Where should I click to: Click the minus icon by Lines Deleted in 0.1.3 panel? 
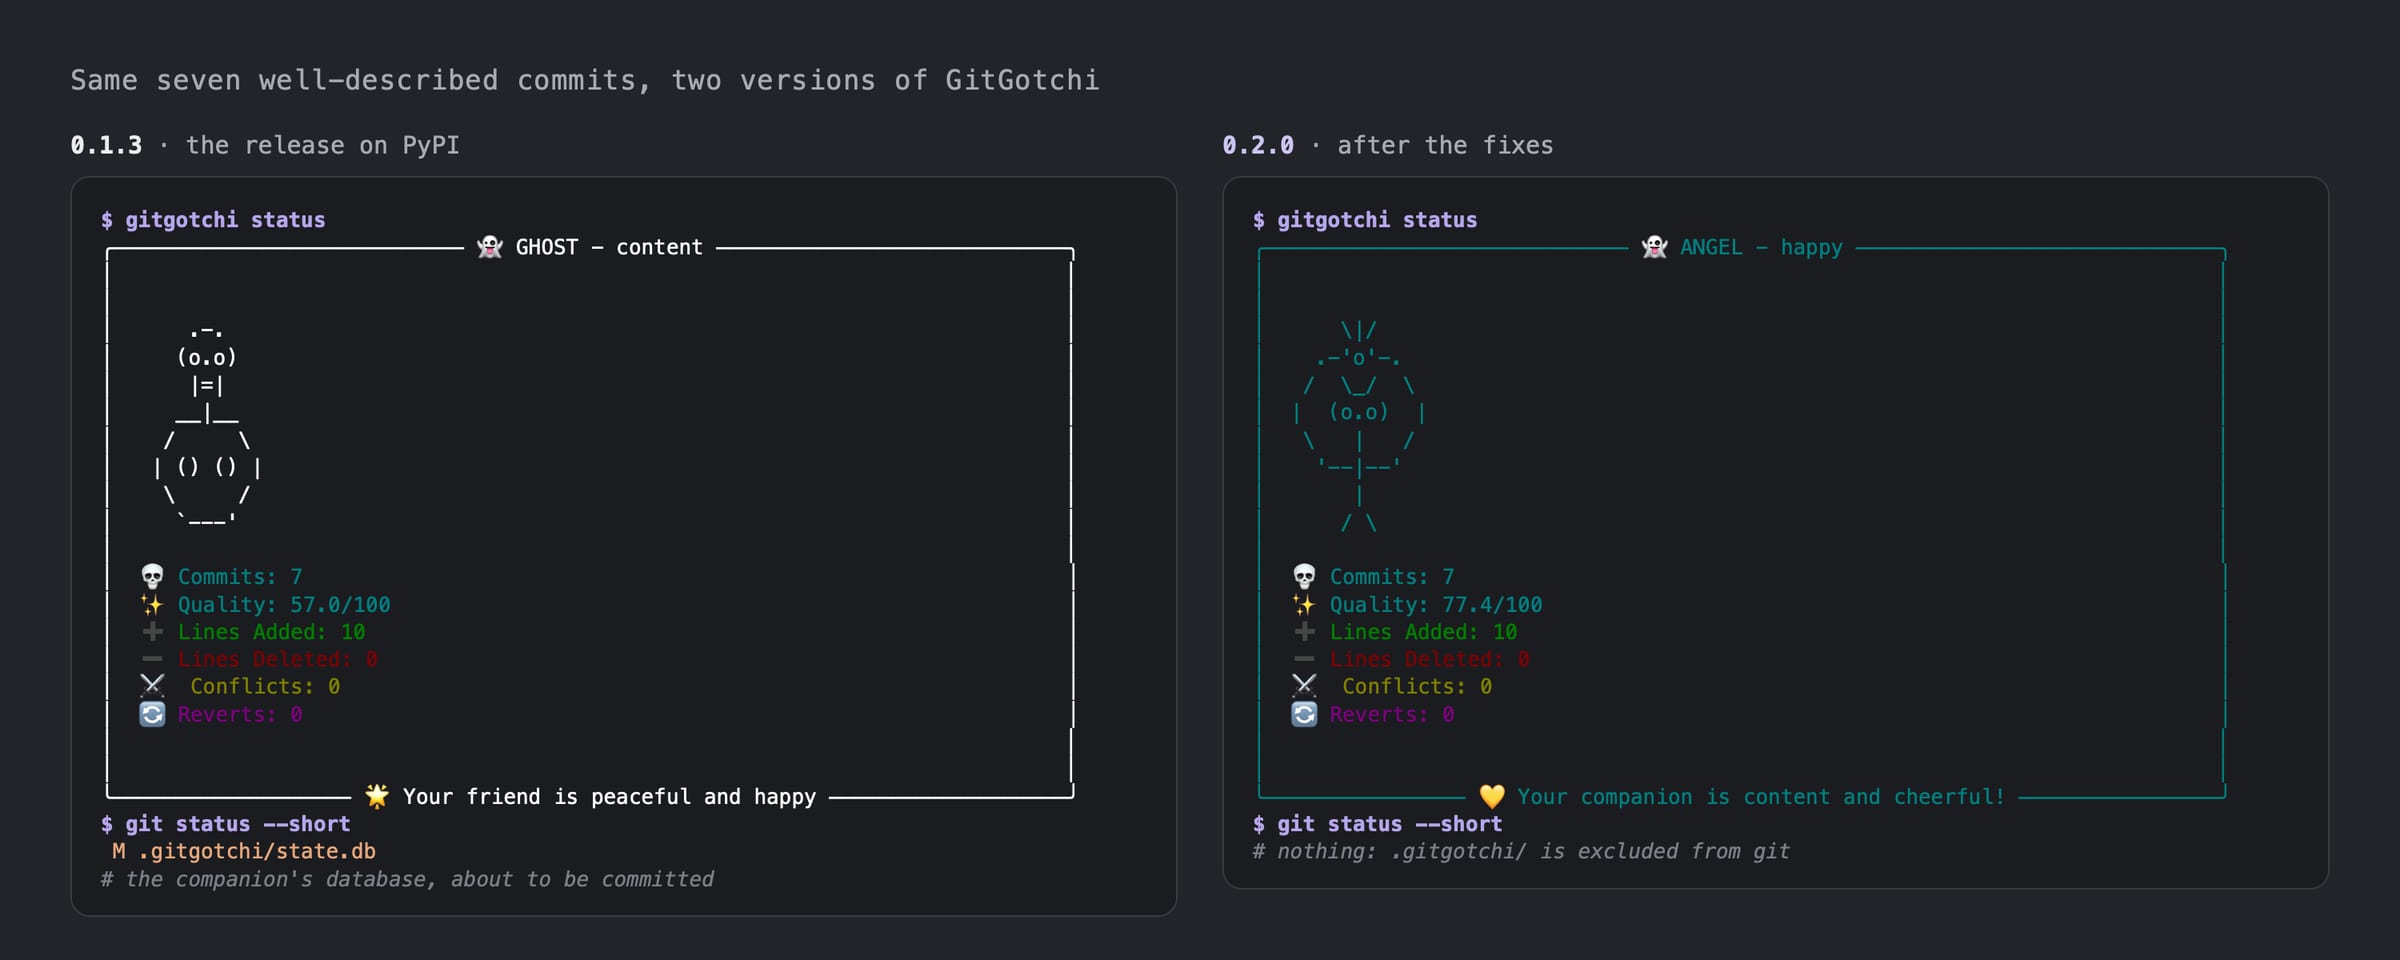[152, 659]
